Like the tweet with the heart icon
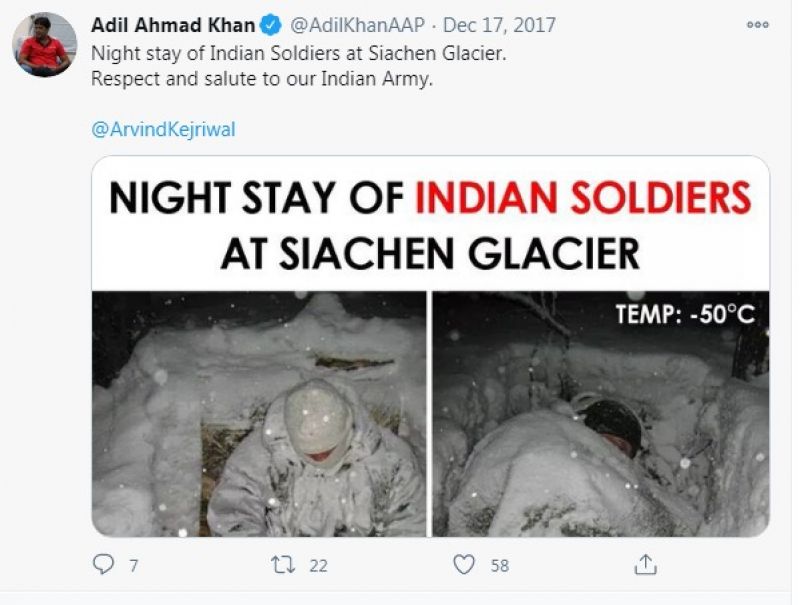Screen dimensions: 800x605 point(463,565)
